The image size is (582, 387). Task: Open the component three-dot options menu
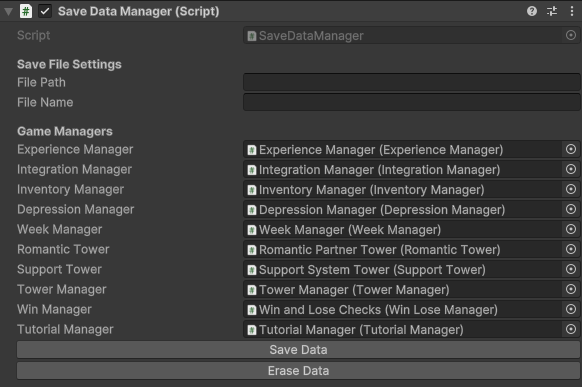(x=572, y=11)
